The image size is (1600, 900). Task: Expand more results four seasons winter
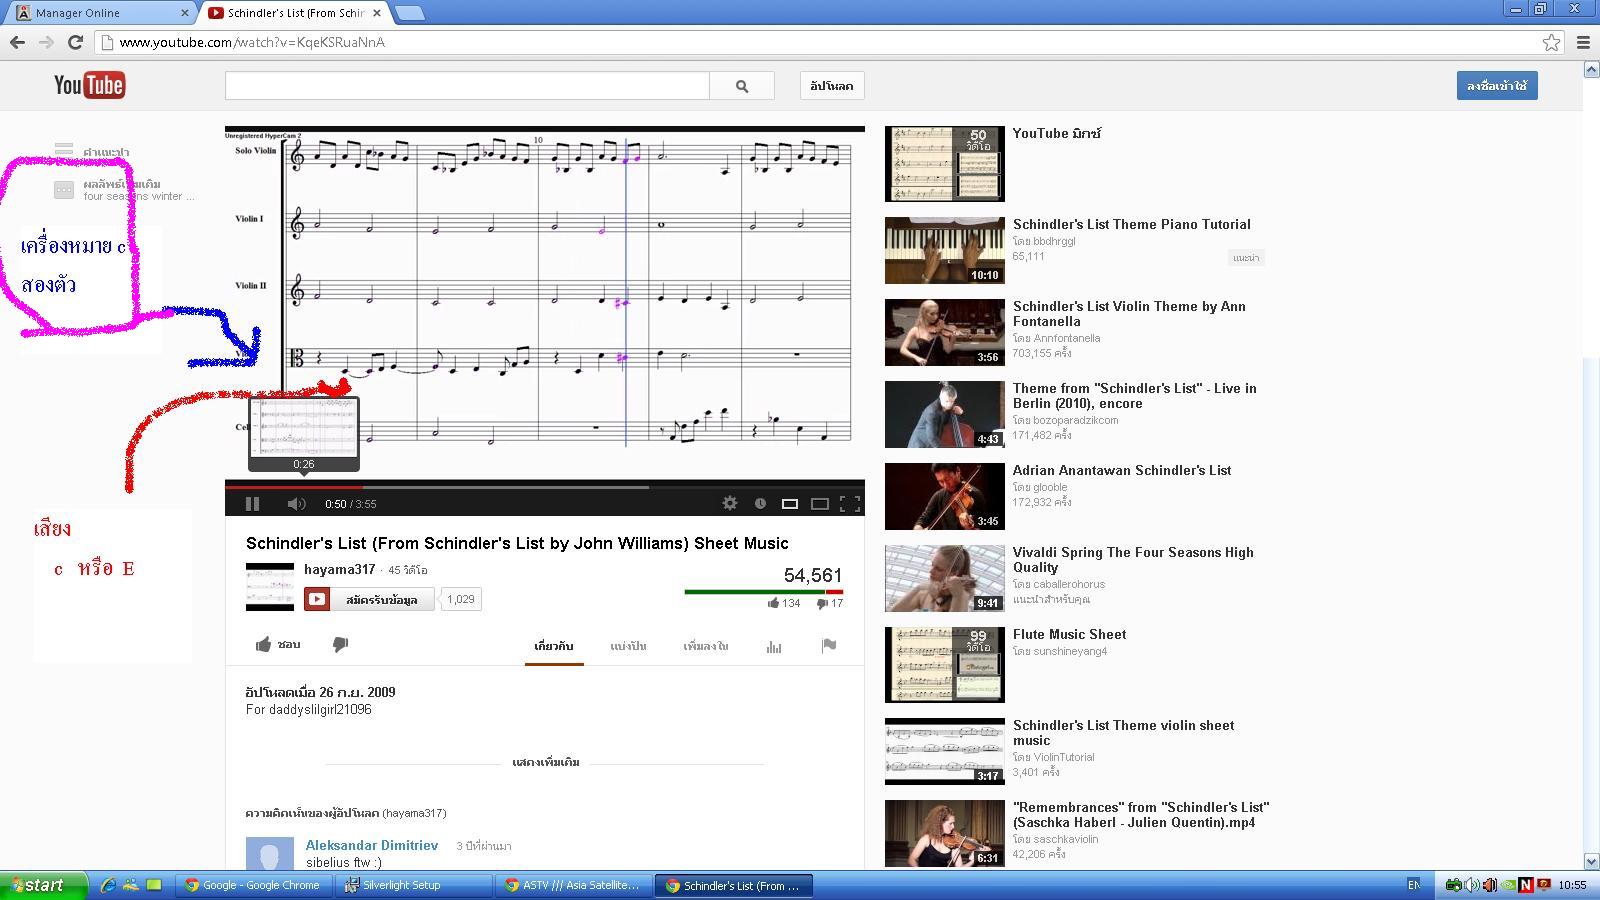coord(125,190)
